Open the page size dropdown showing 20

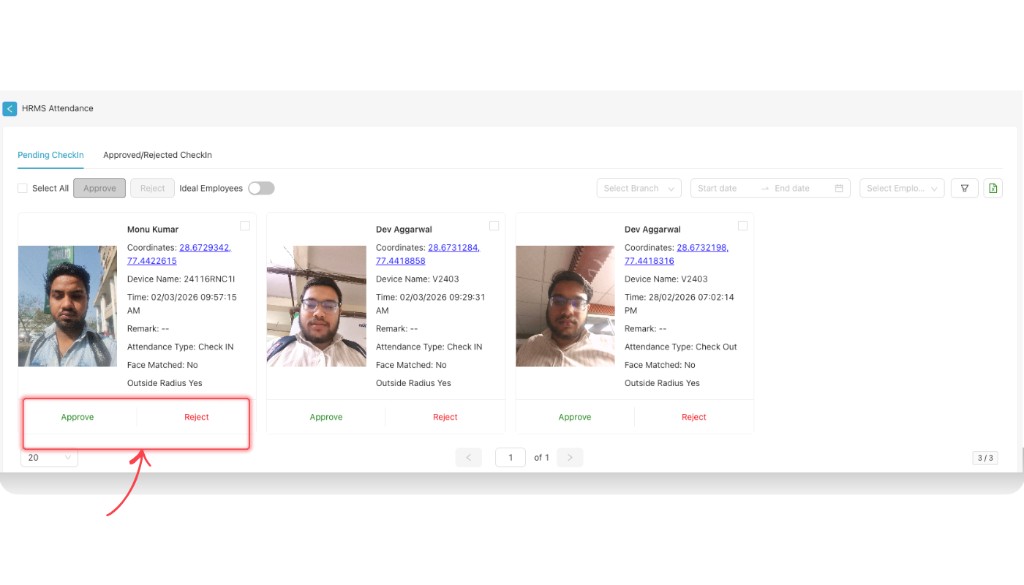pos(49,457)
